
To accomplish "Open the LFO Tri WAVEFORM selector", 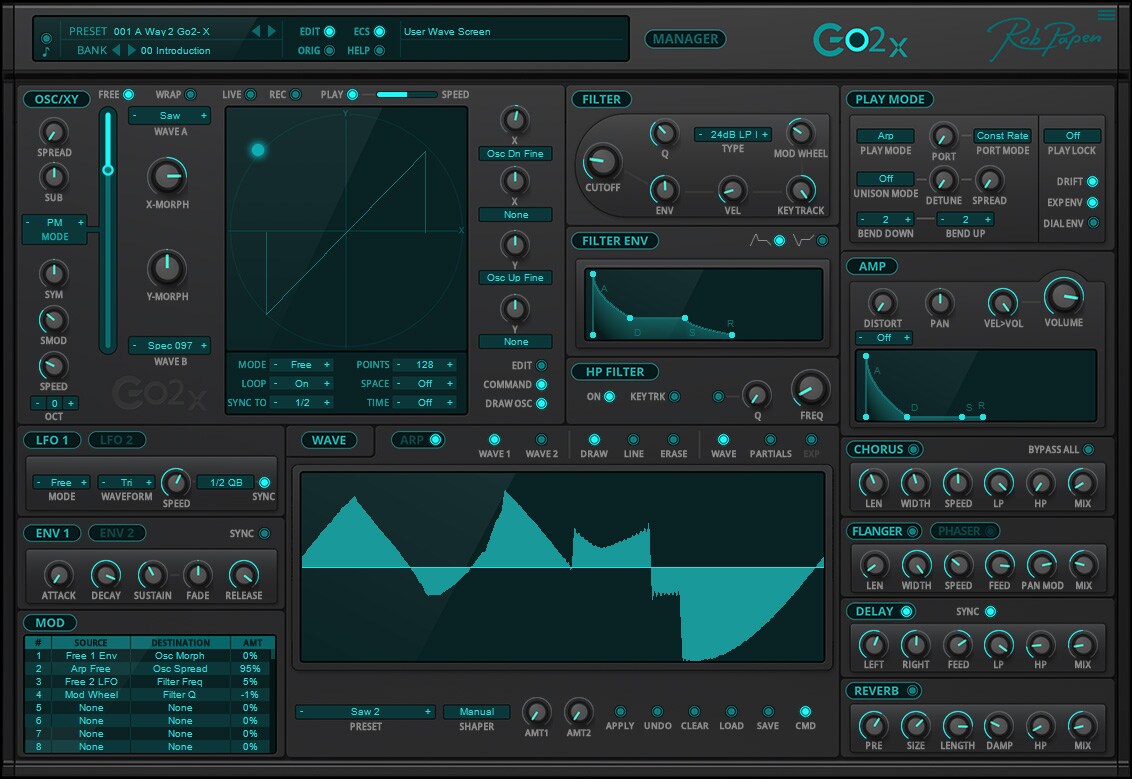I will click(126, 482).
